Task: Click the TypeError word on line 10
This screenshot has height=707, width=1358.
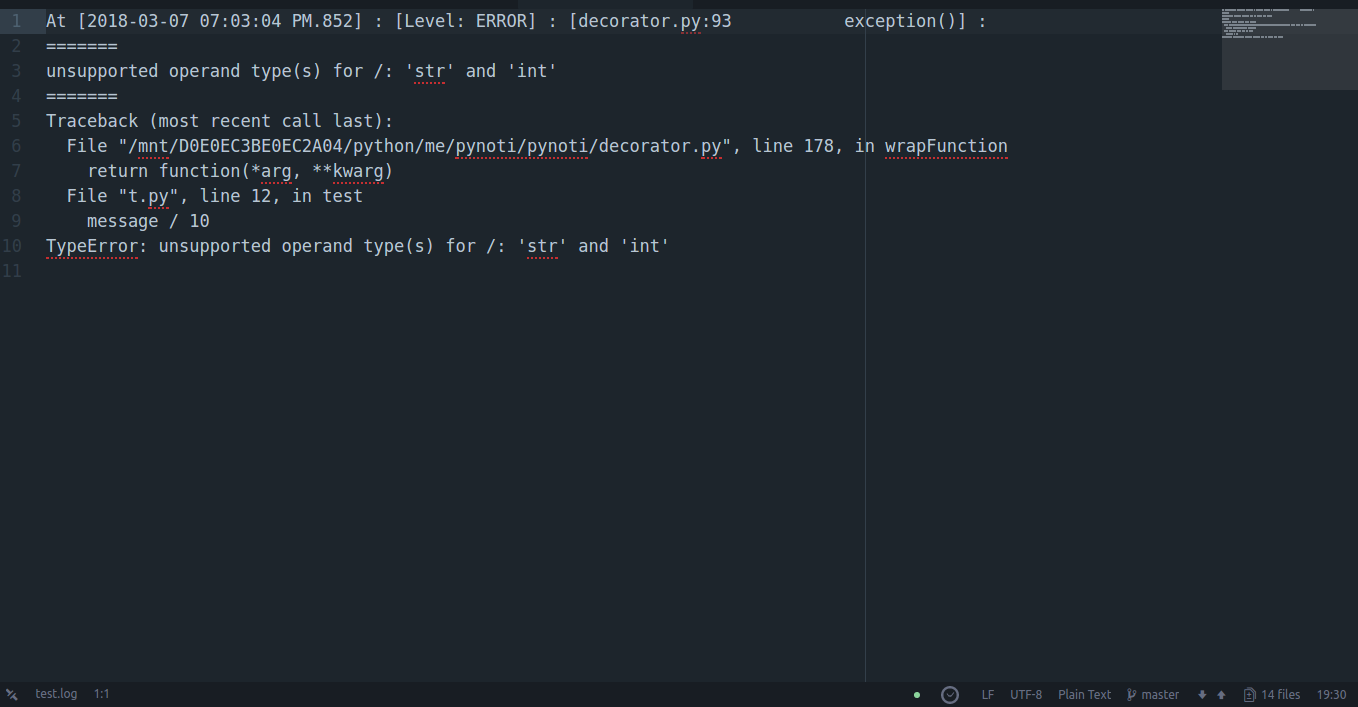Action: point(92,246)
